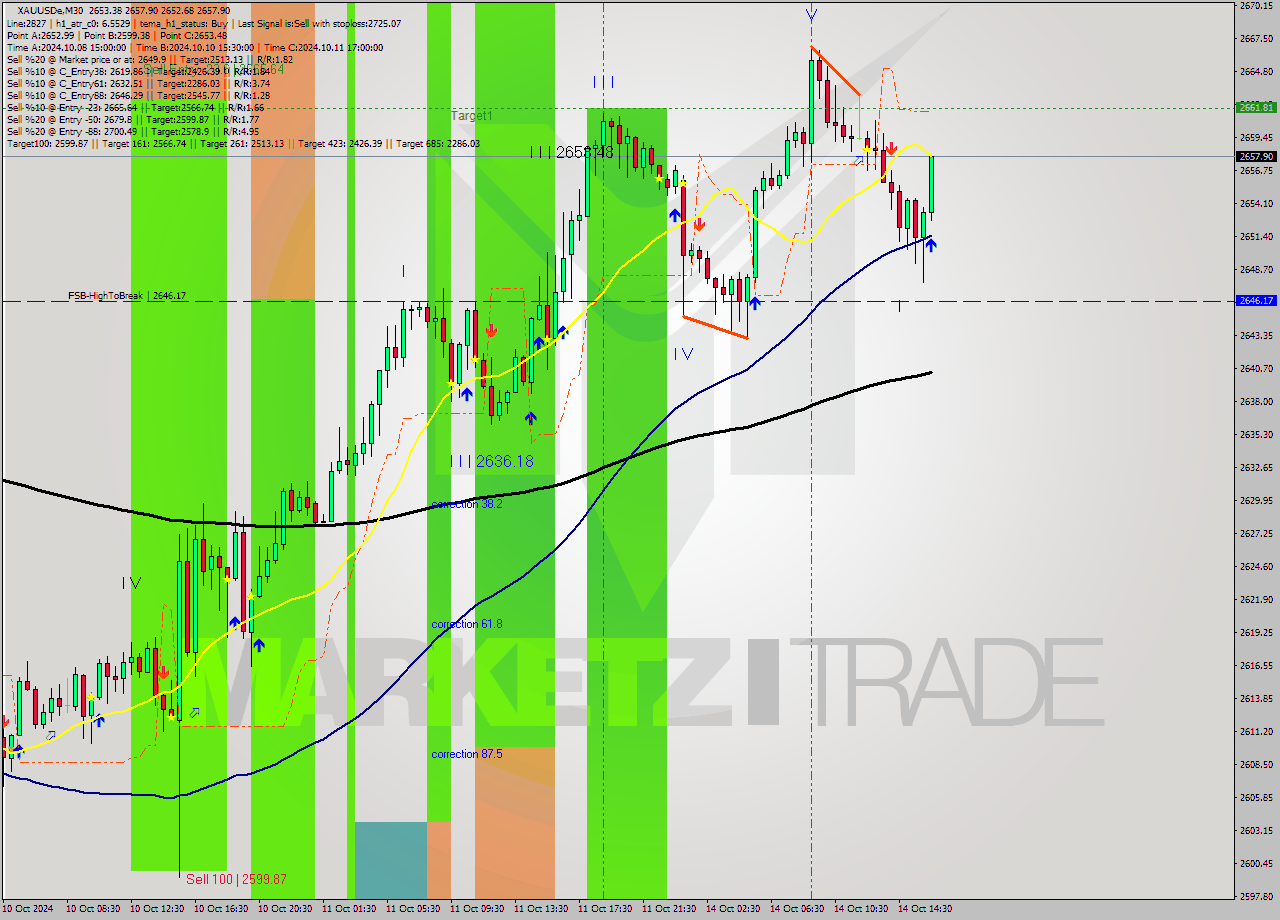Click the 2600.45 price axis label
The height and width of the screenshot is (920, 1280).
[1256, 863]
